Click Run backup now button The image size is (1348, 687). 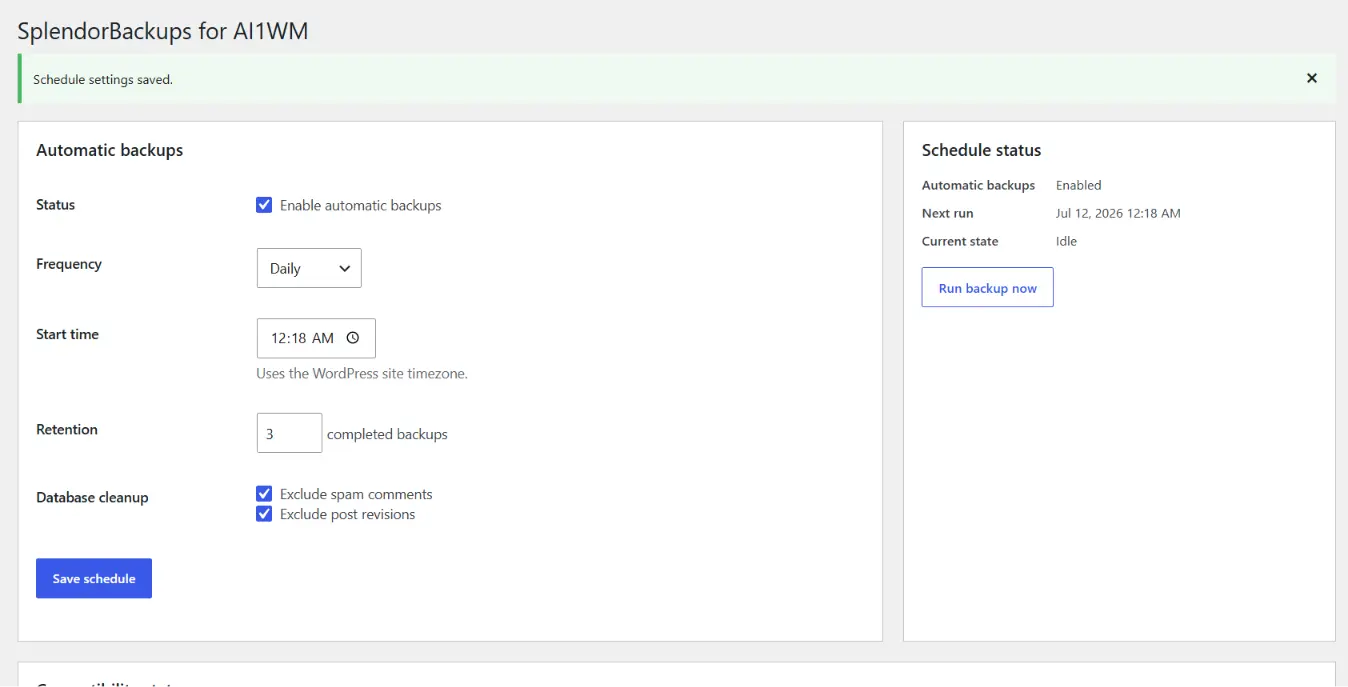pyautogui.click(x=987, y=287)
